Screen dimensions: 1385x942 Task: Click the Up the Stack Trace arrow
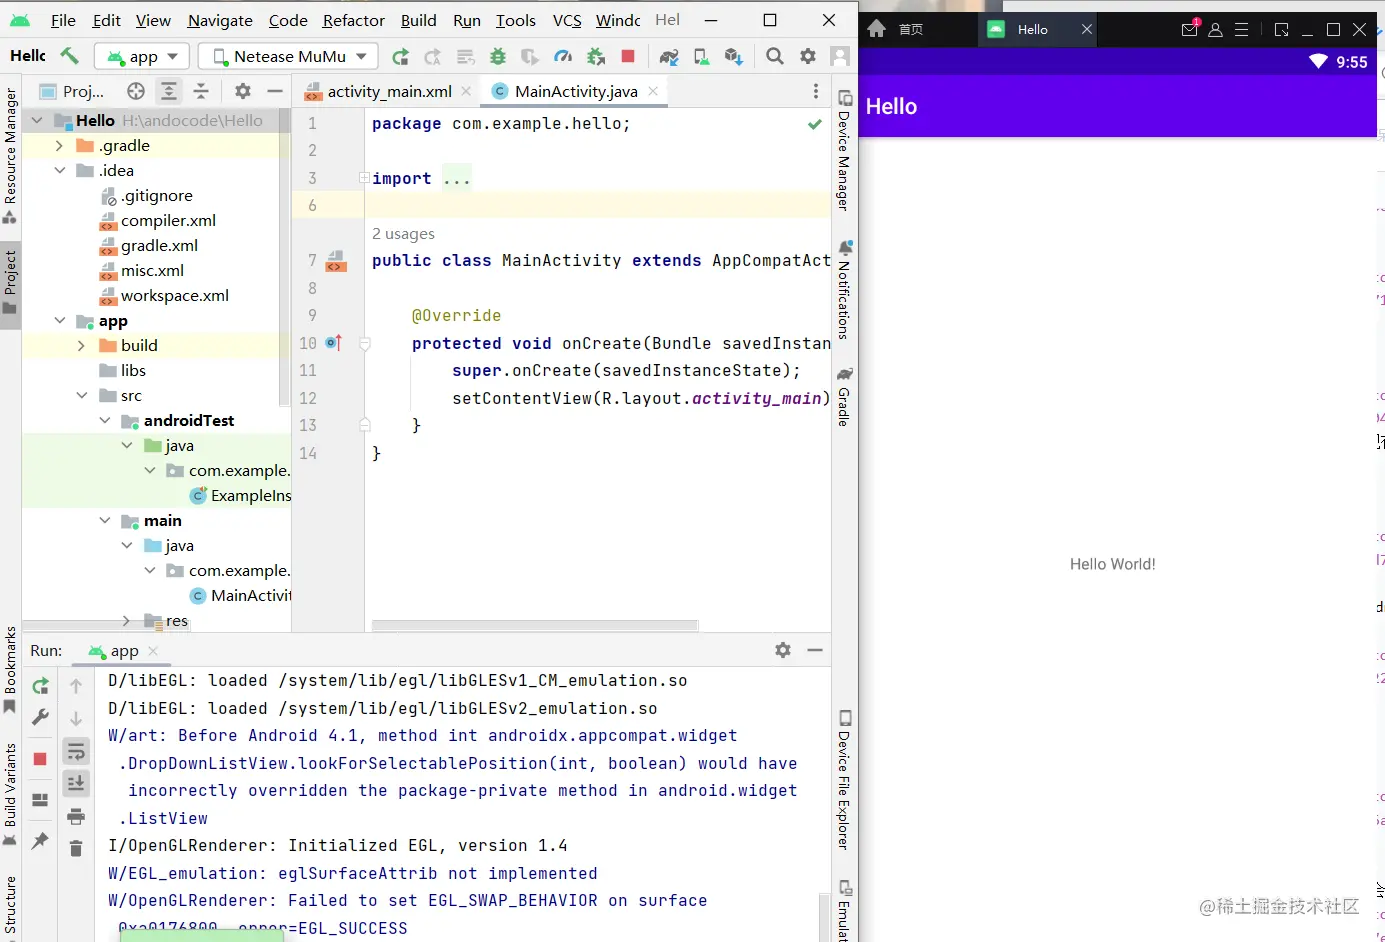[76, 686]
